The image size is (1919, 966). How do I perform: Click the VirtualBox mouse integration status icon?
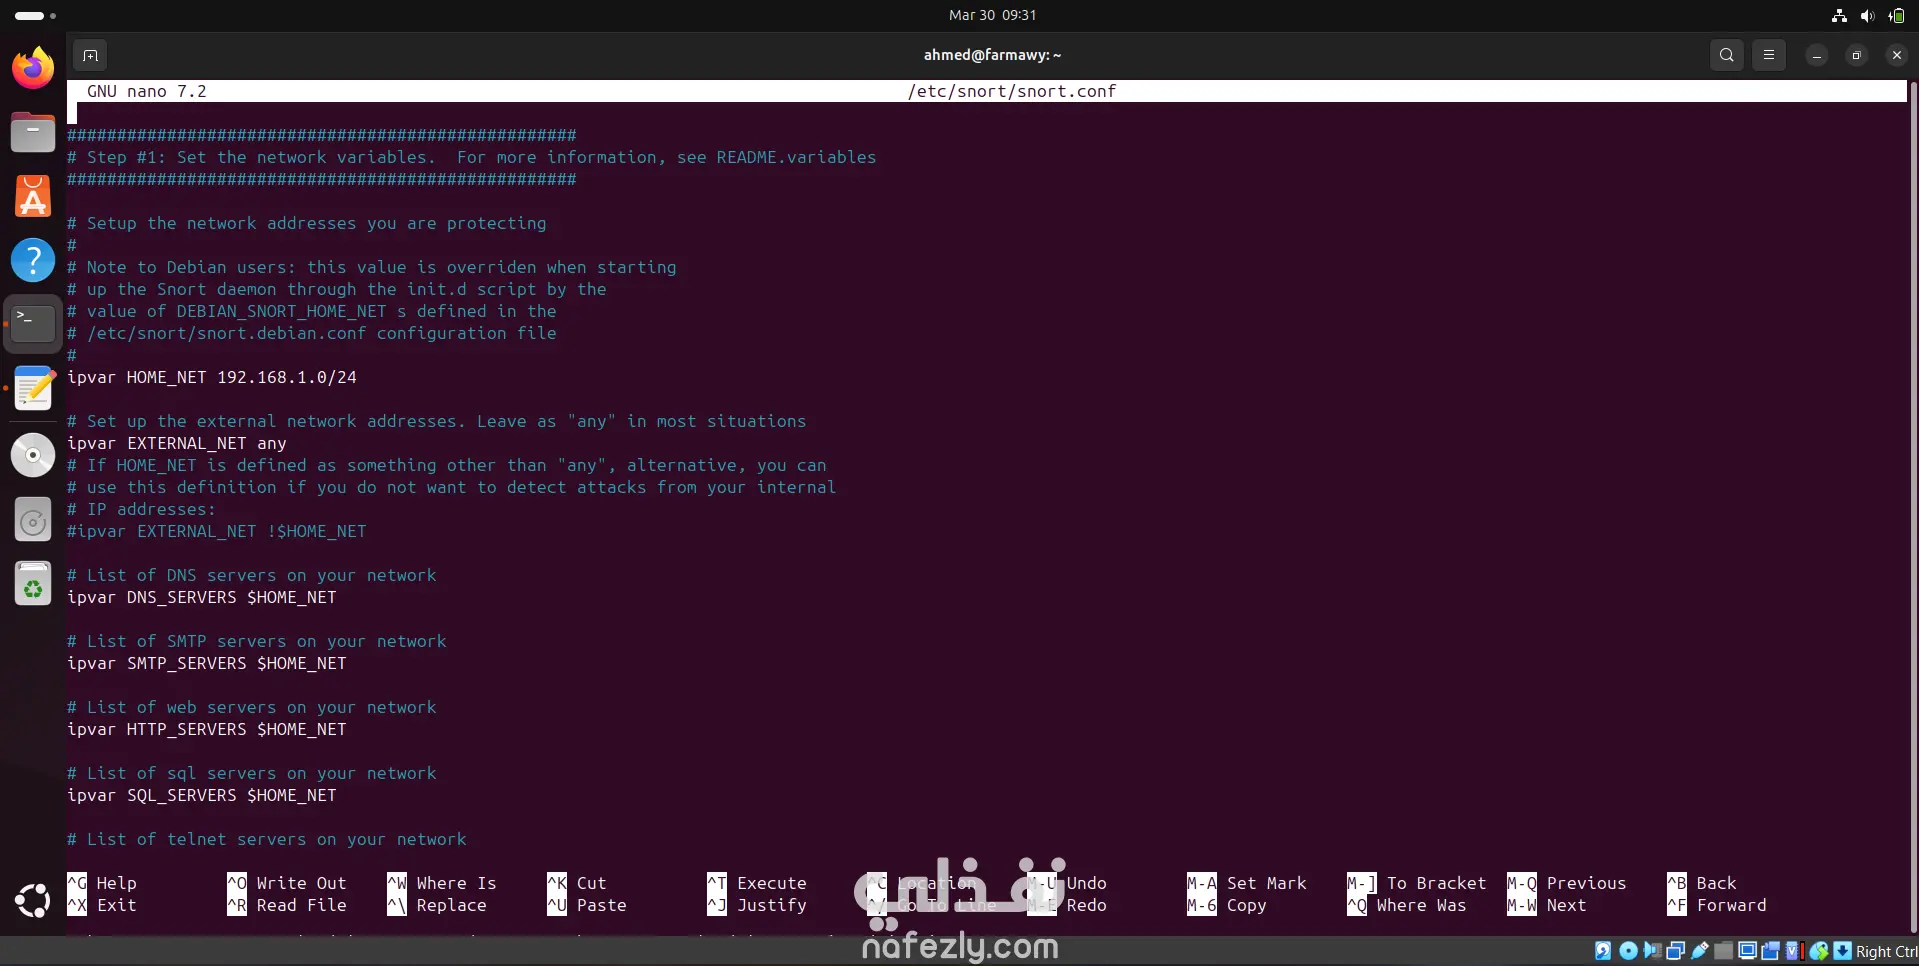click(1819, 951)
